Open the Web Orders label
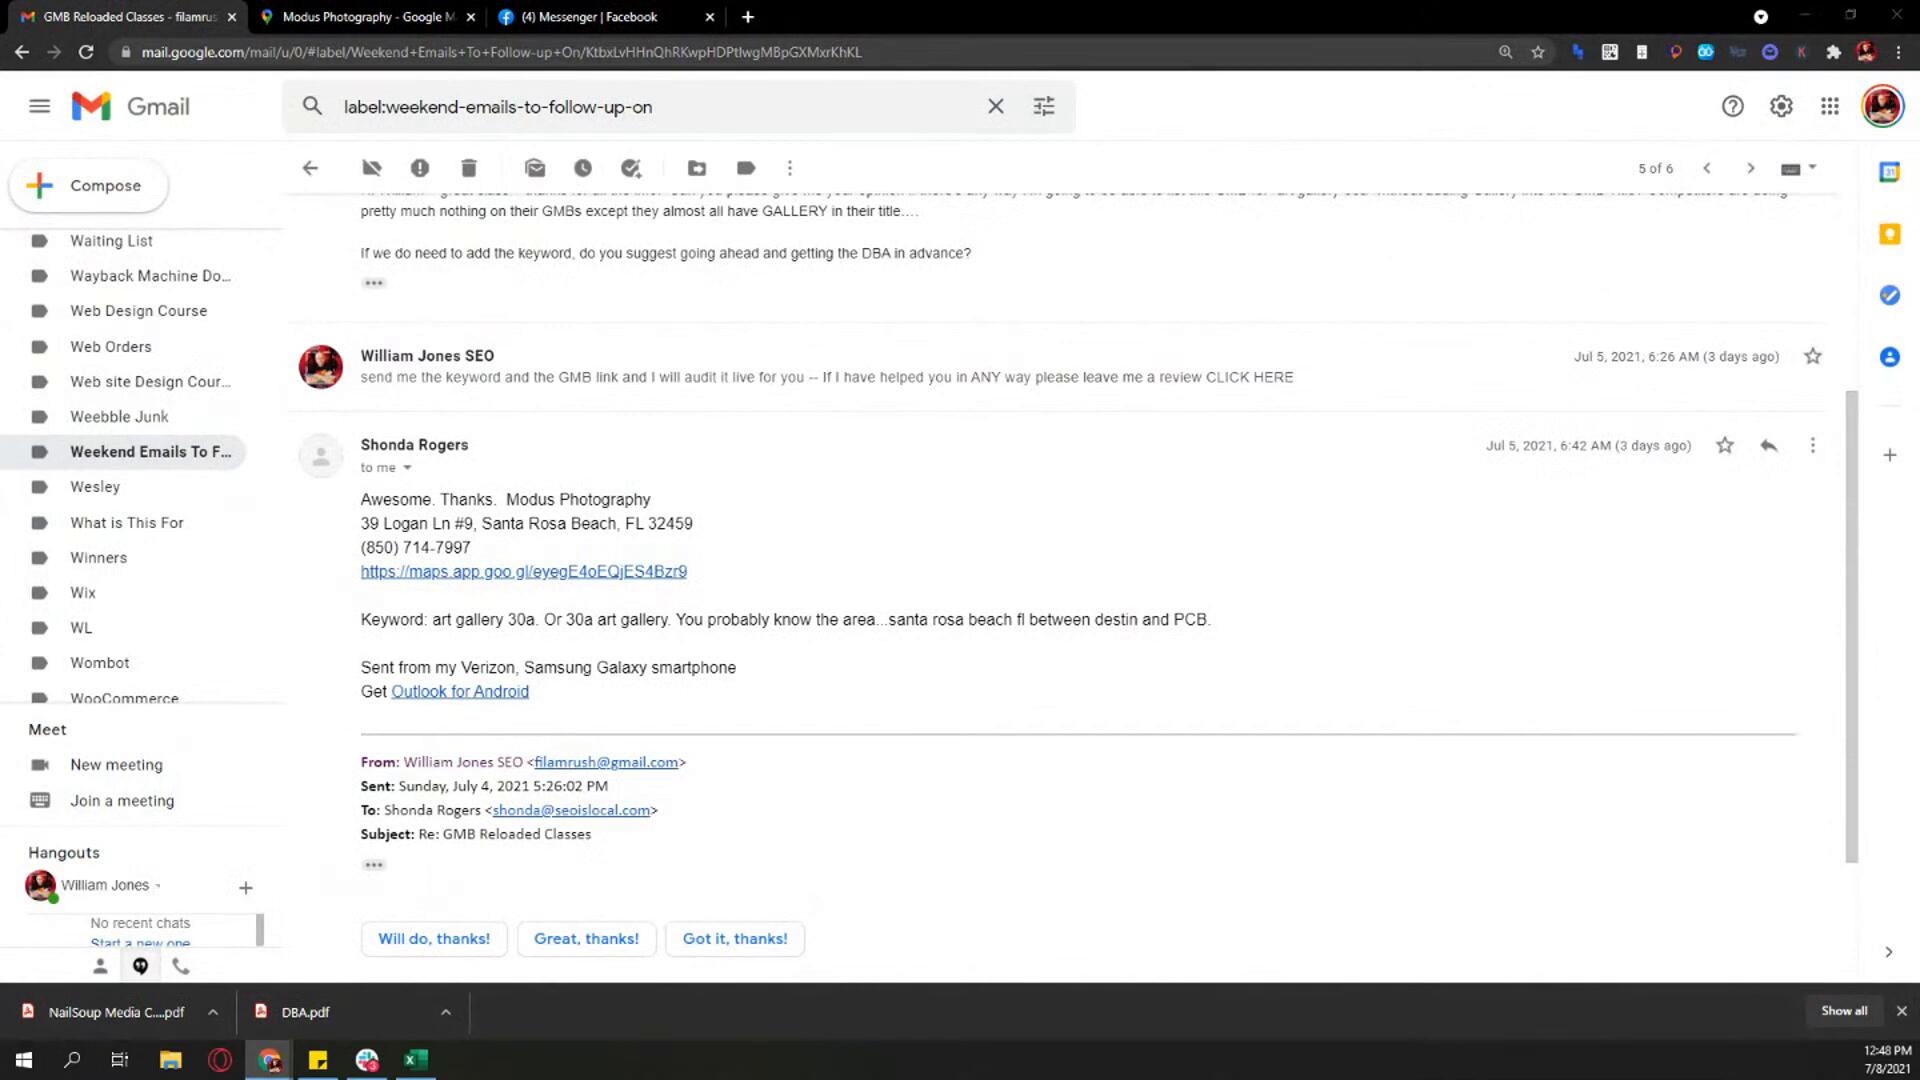Viewport: 1920px width, 1080px height. [x=110, y=347]
